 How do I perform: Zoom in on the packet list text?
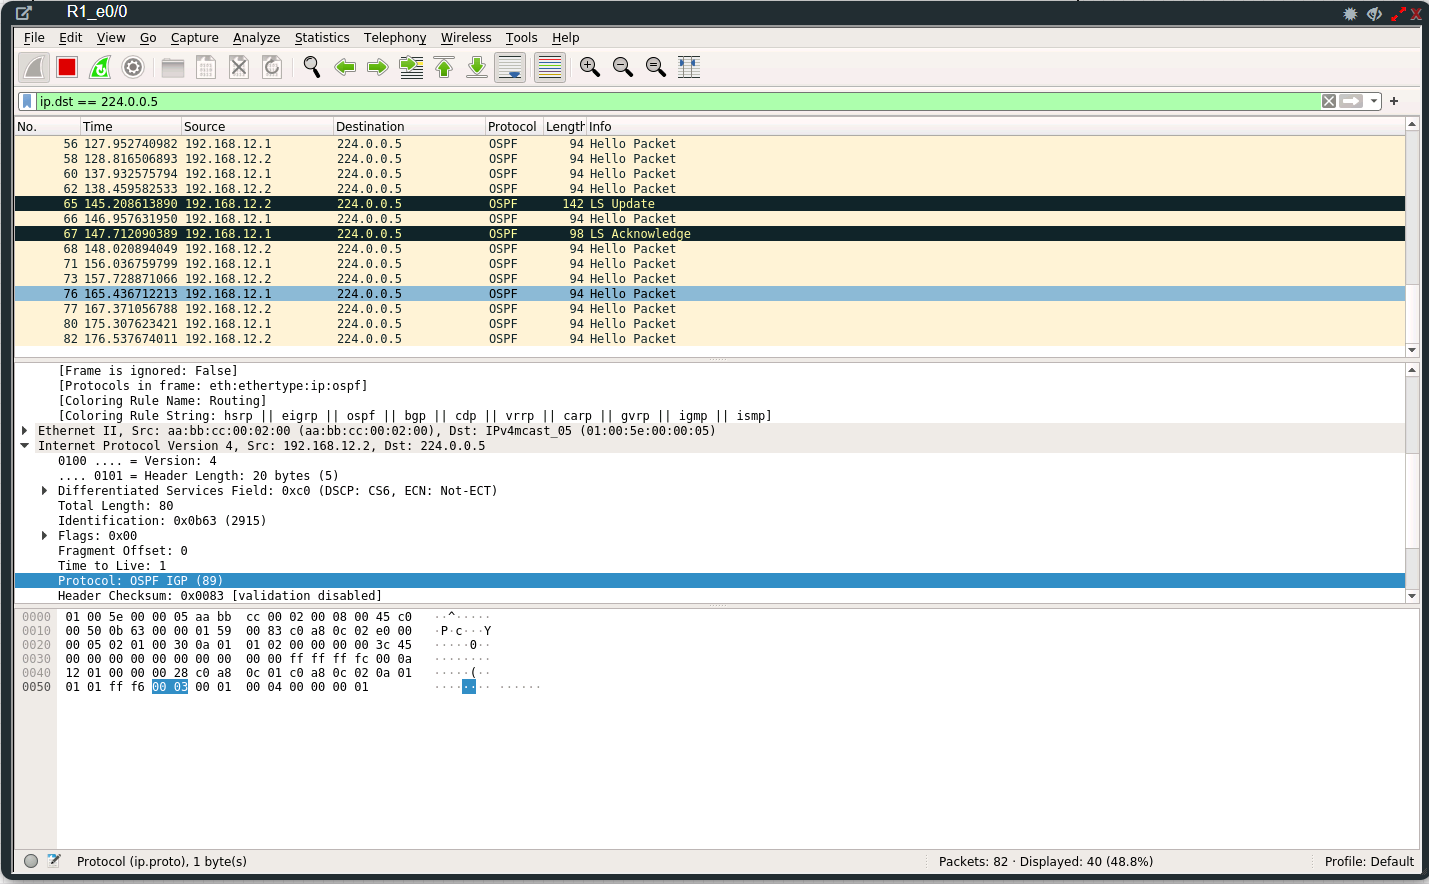click(589, 67)
